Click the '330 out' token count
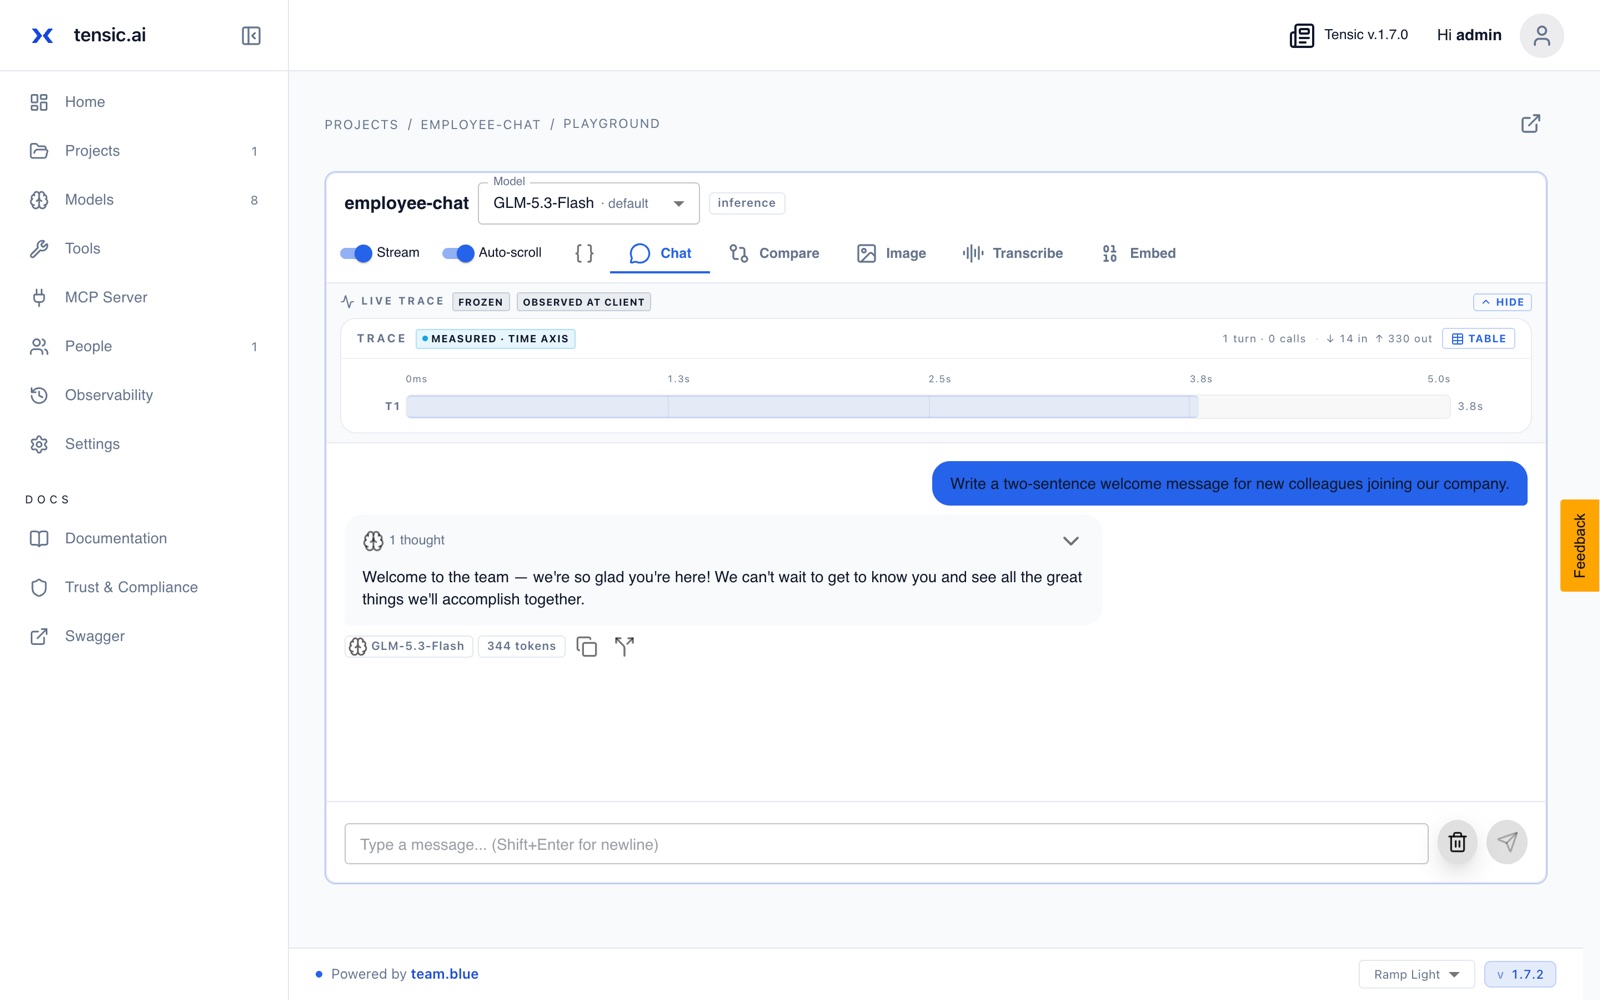1600x1000 pixels. tap(1404, 339)
